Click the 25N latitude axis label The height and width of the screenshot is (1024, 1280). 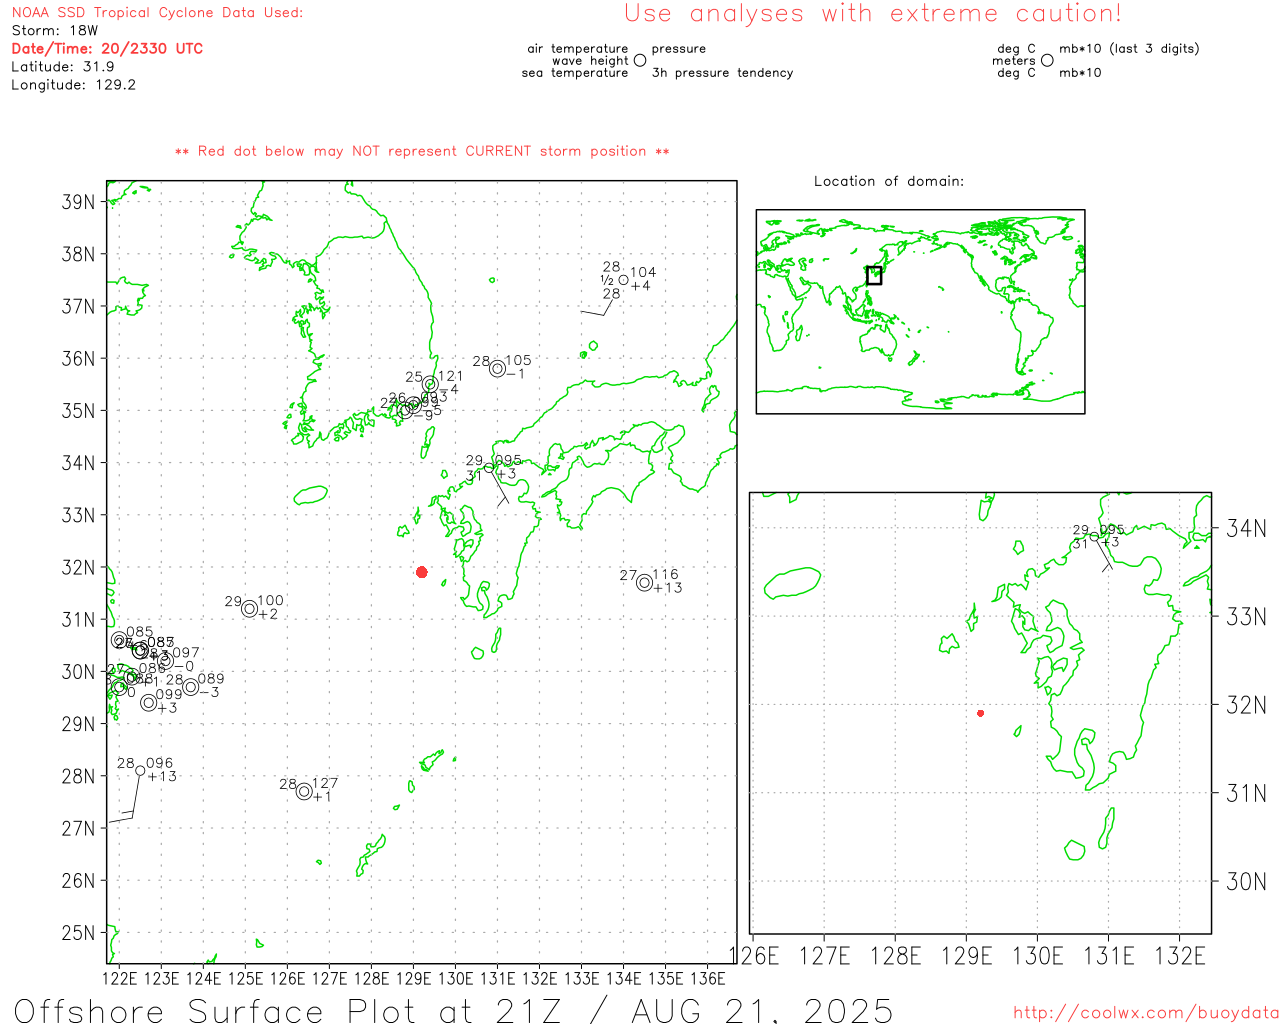point(78,933)
